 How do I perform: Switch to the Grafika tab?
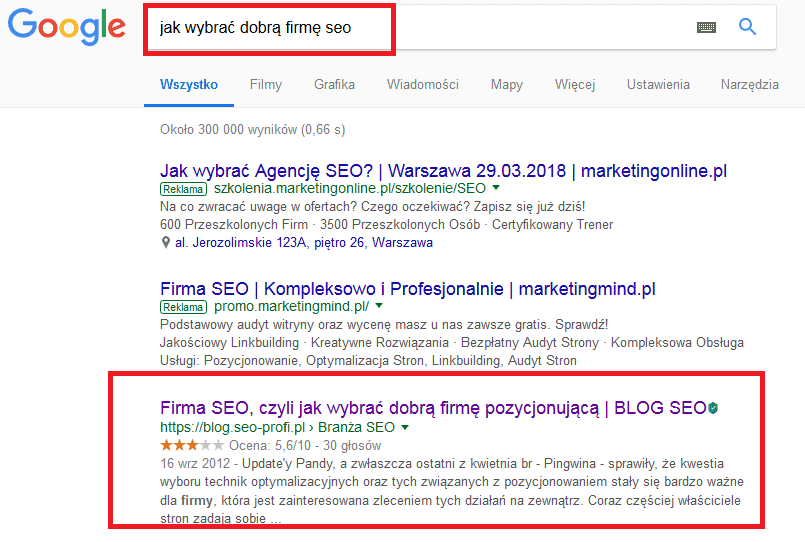coord(334,85)
